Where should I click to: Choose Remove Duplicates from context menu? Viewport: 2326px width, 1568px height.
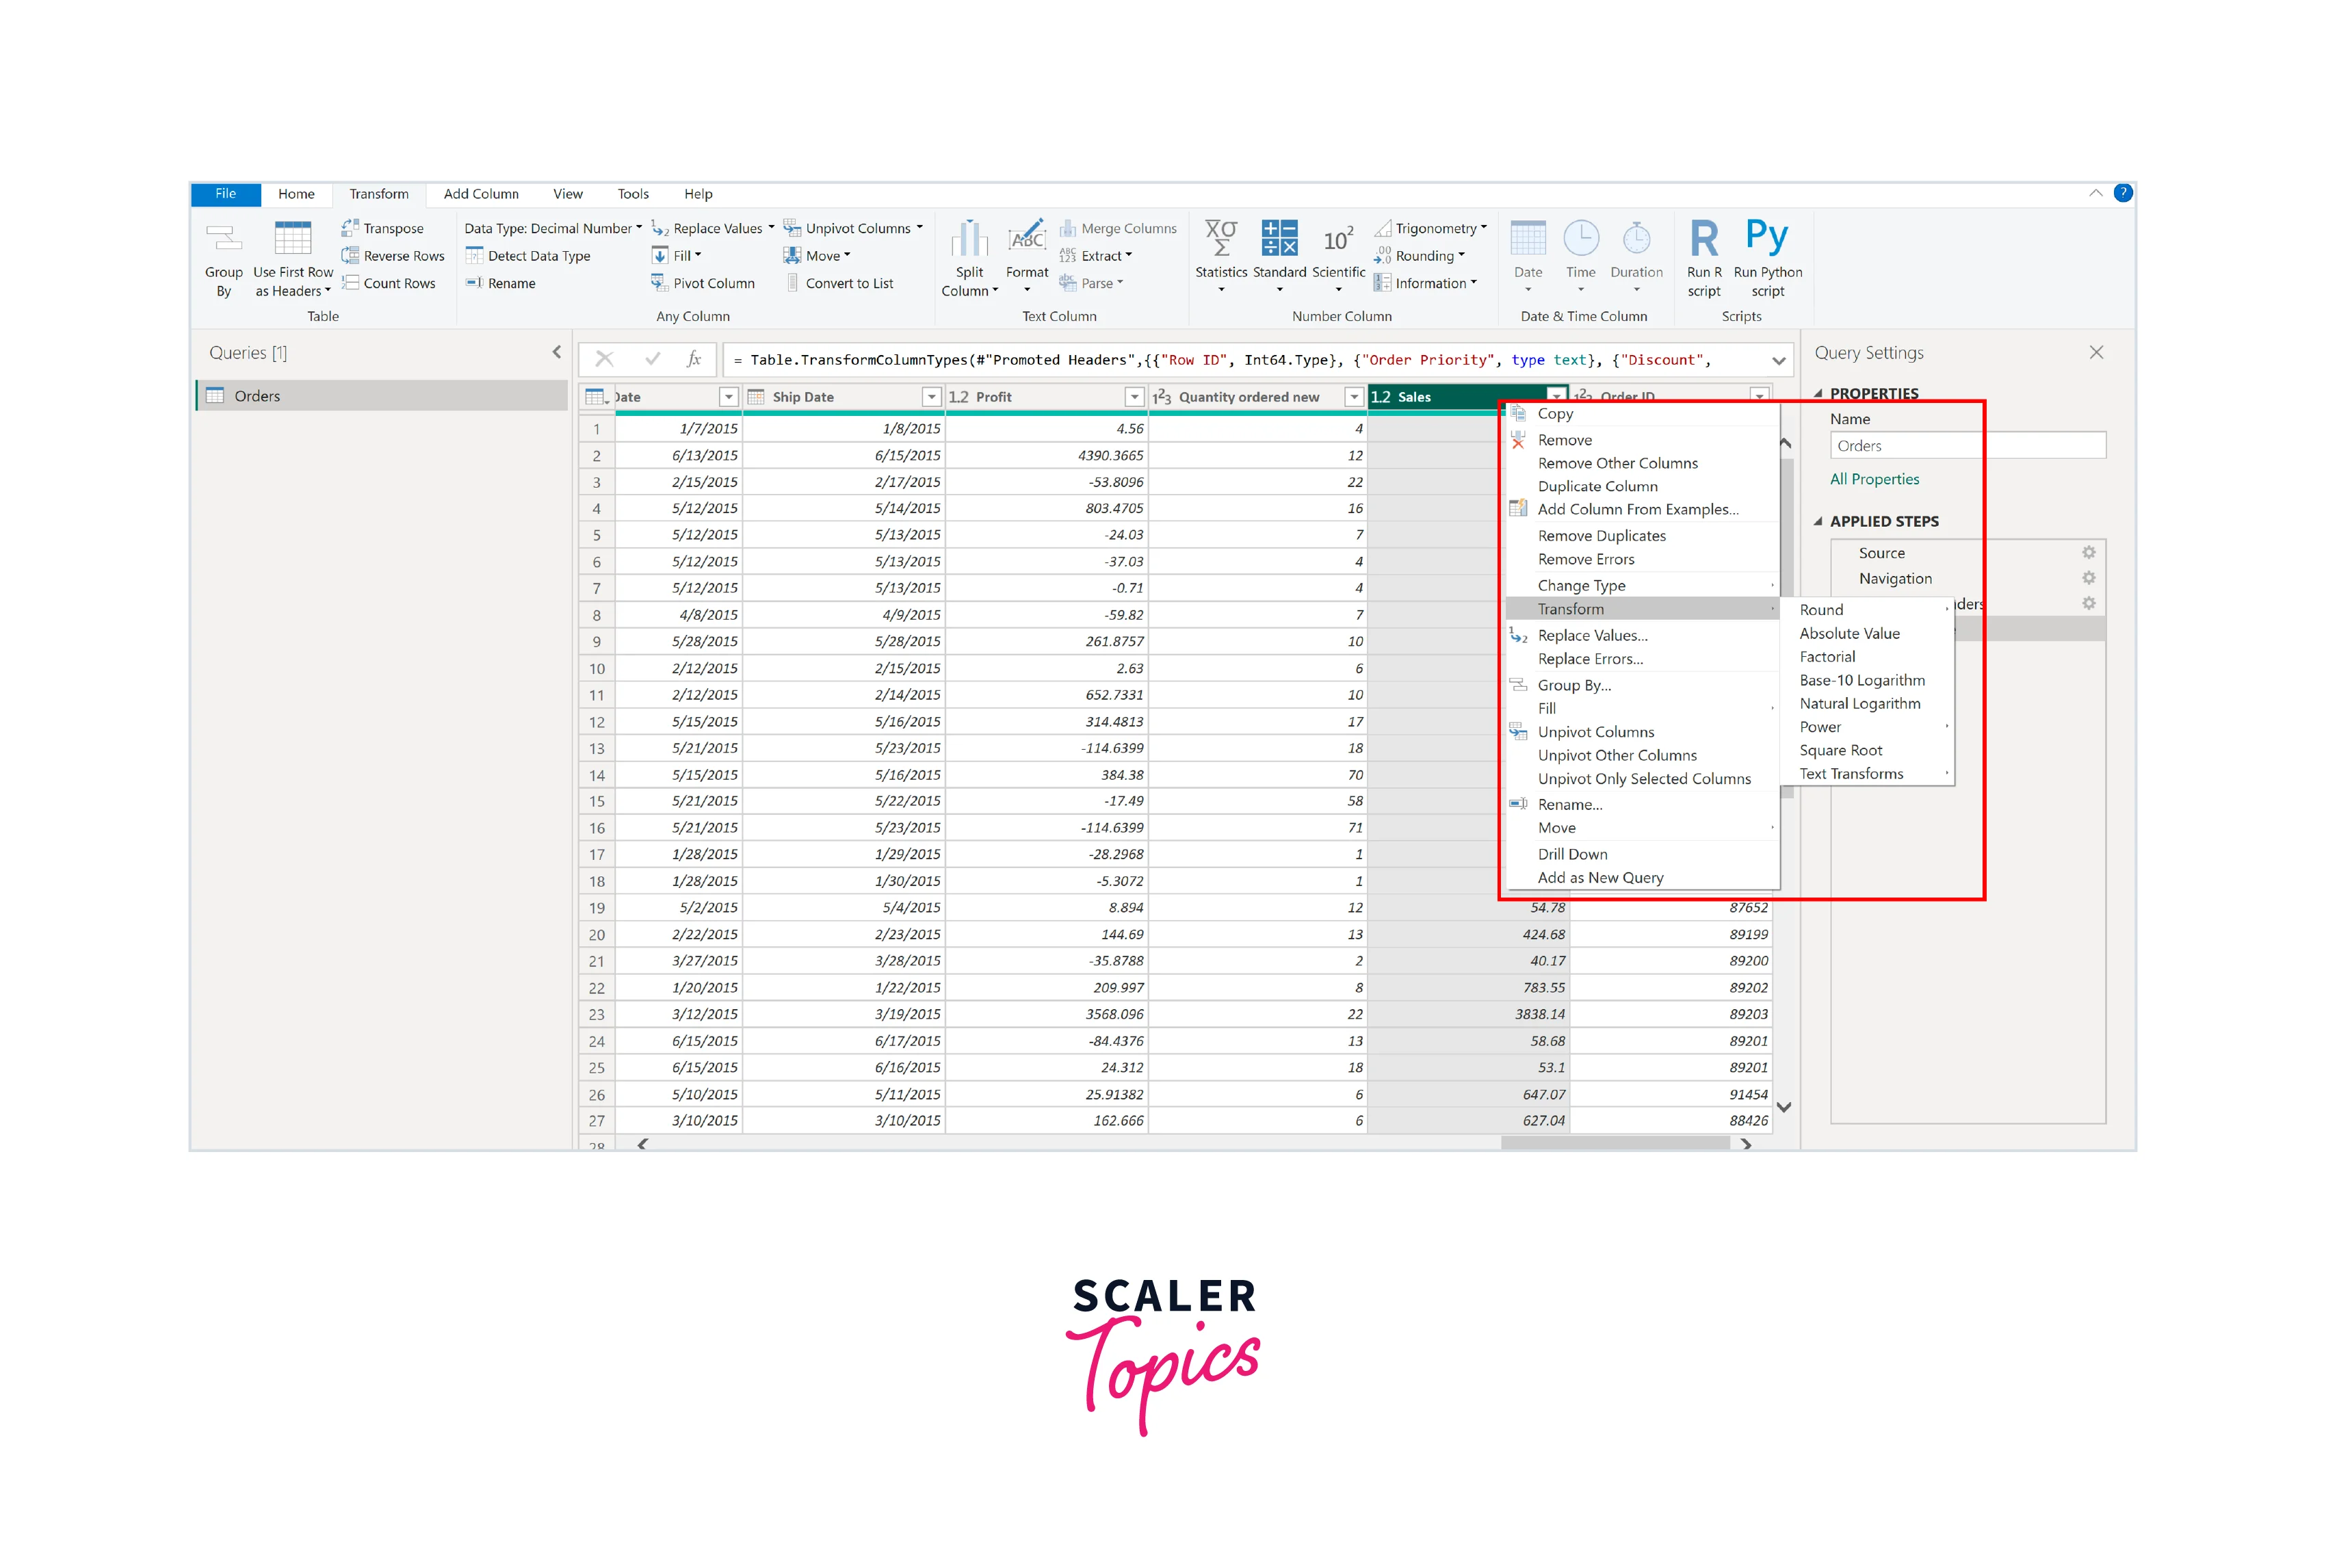[x=1601, y=536]
